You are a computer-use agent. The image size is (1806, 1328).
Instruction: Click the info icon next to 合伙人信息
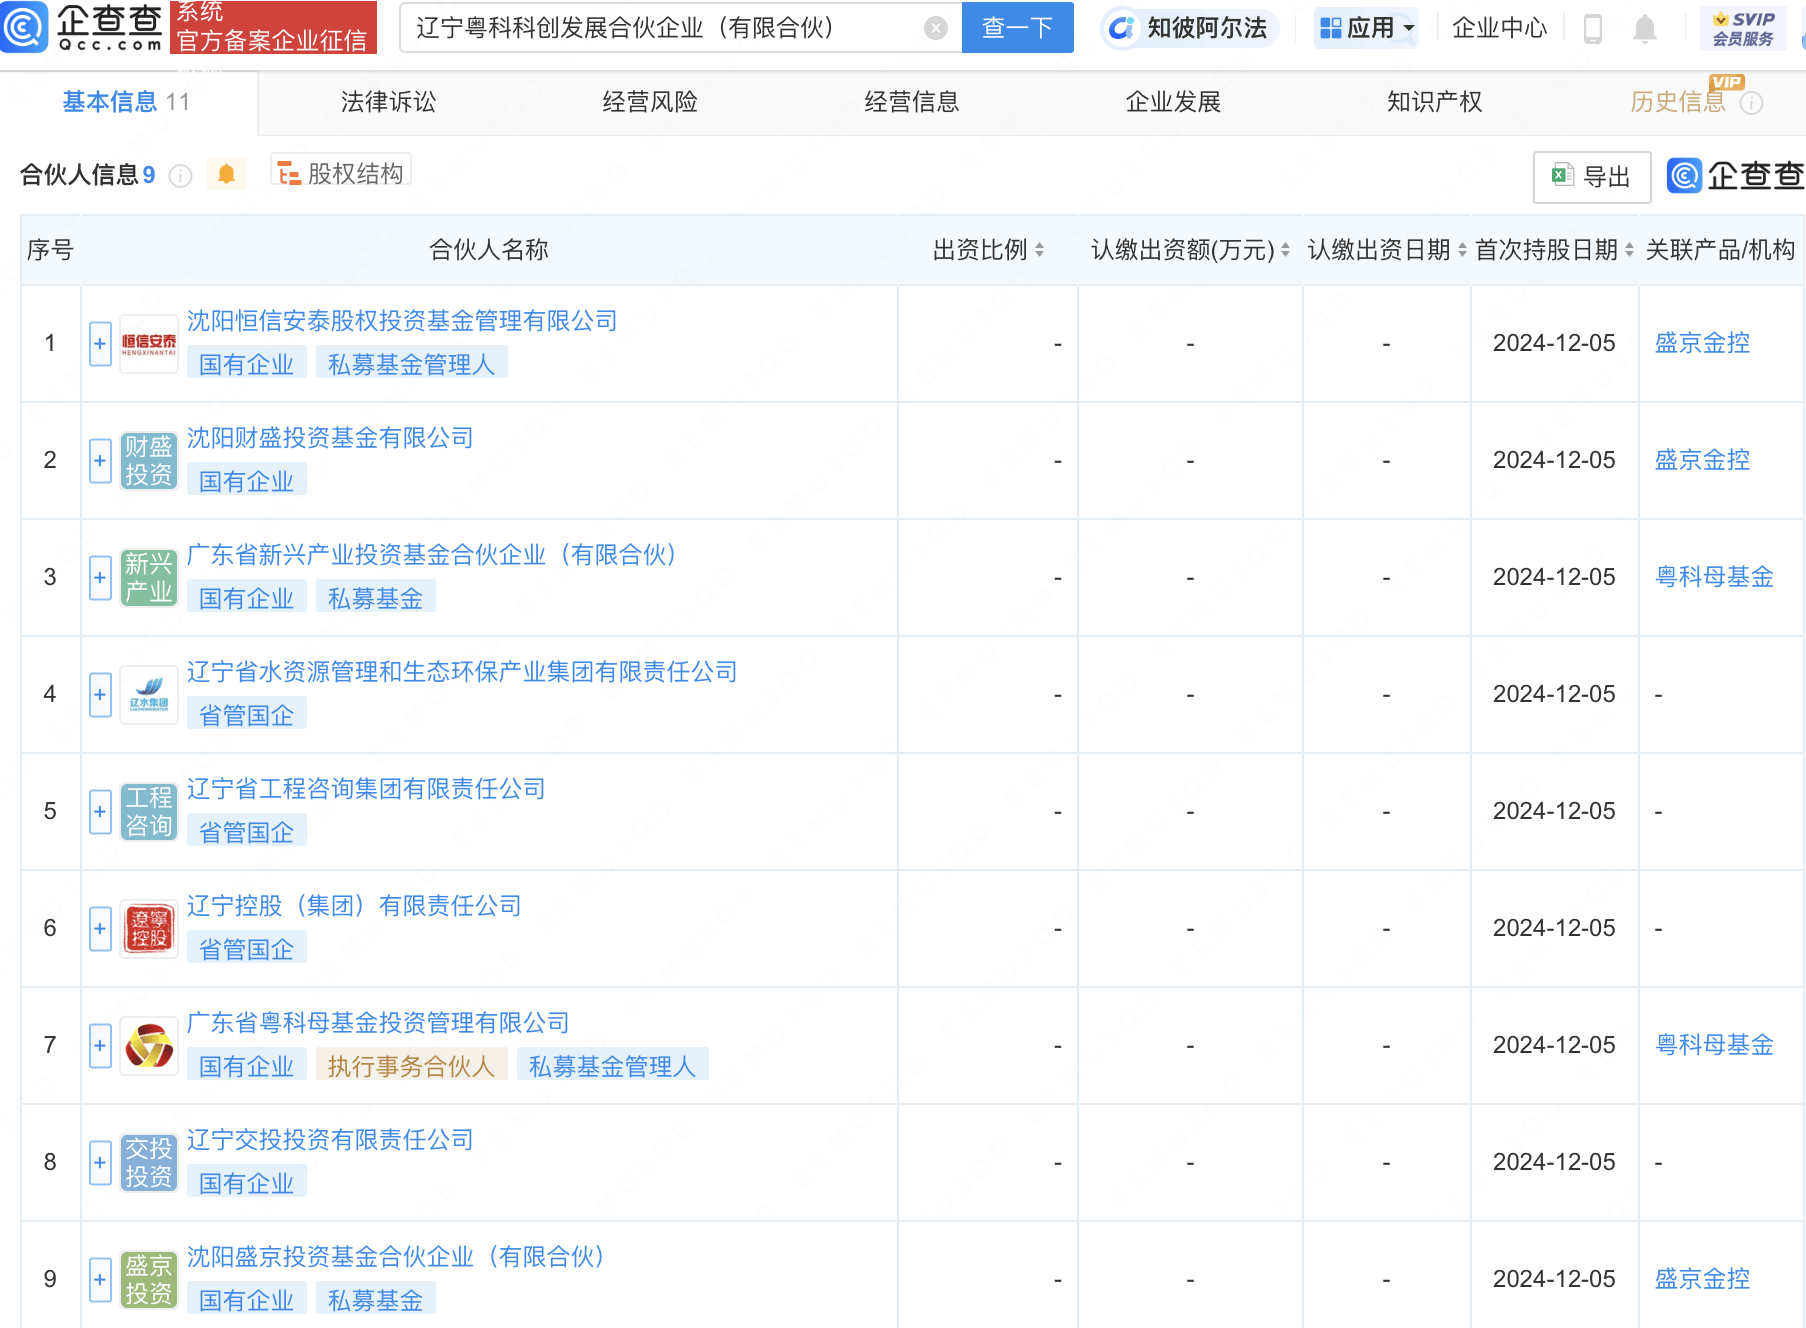coord(180,176)
